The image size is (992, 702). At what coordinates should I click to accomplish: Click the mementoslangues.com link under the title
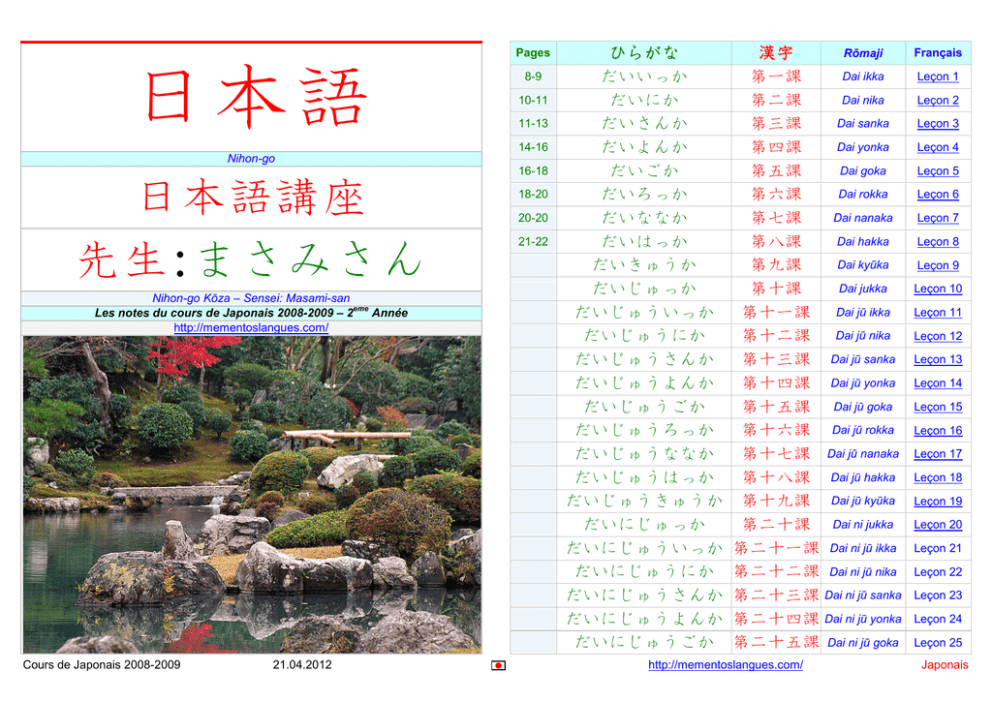pyautogui.click(x=251, y=327)
